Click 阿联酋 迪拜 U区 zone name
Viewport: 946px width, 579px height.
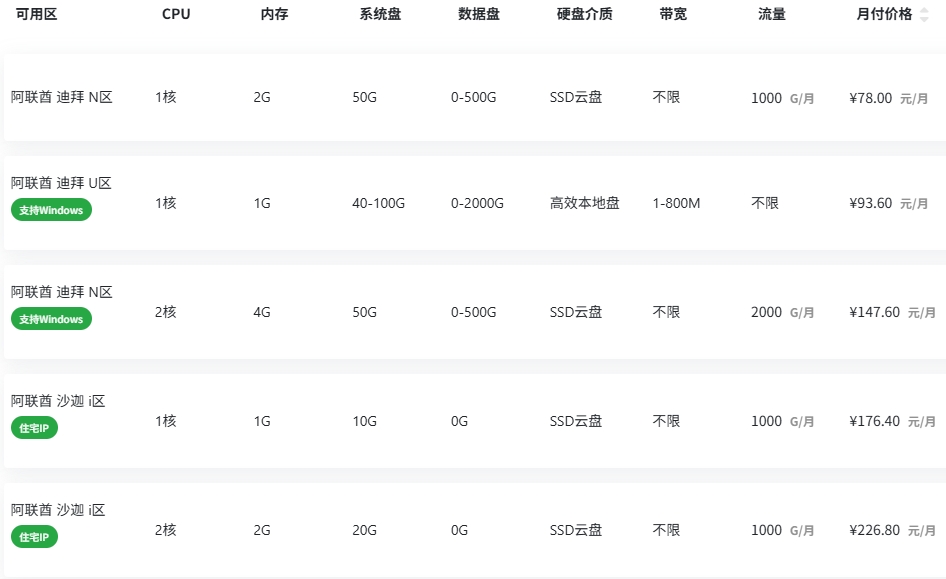[x=62, y=183]
